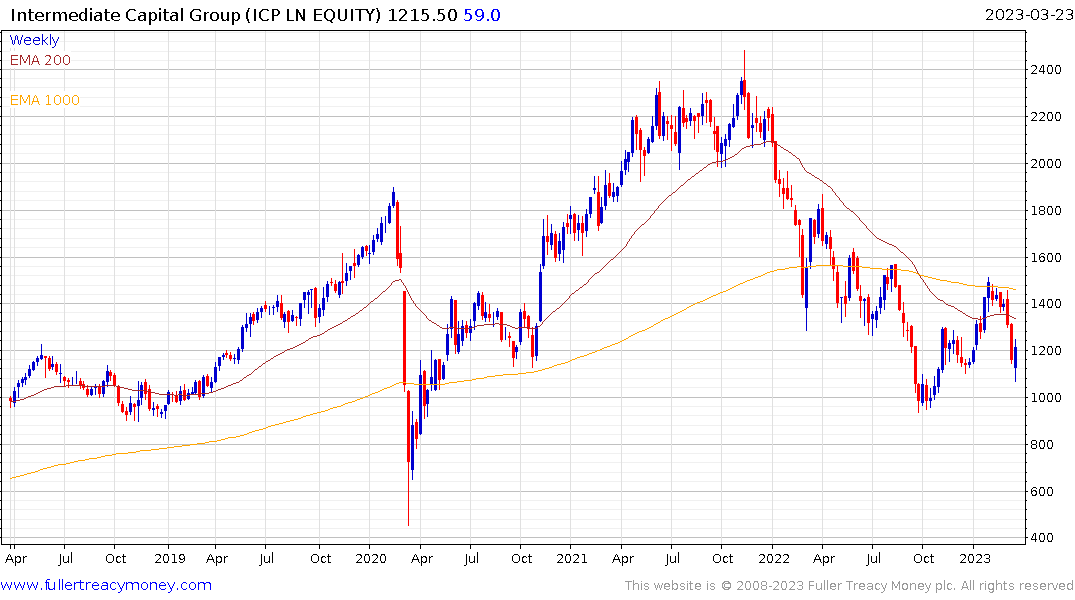The height and width of the screenshot is (600, 1075).
Task: Click the 400 price axis label
Action: [x=1042, y=538]
